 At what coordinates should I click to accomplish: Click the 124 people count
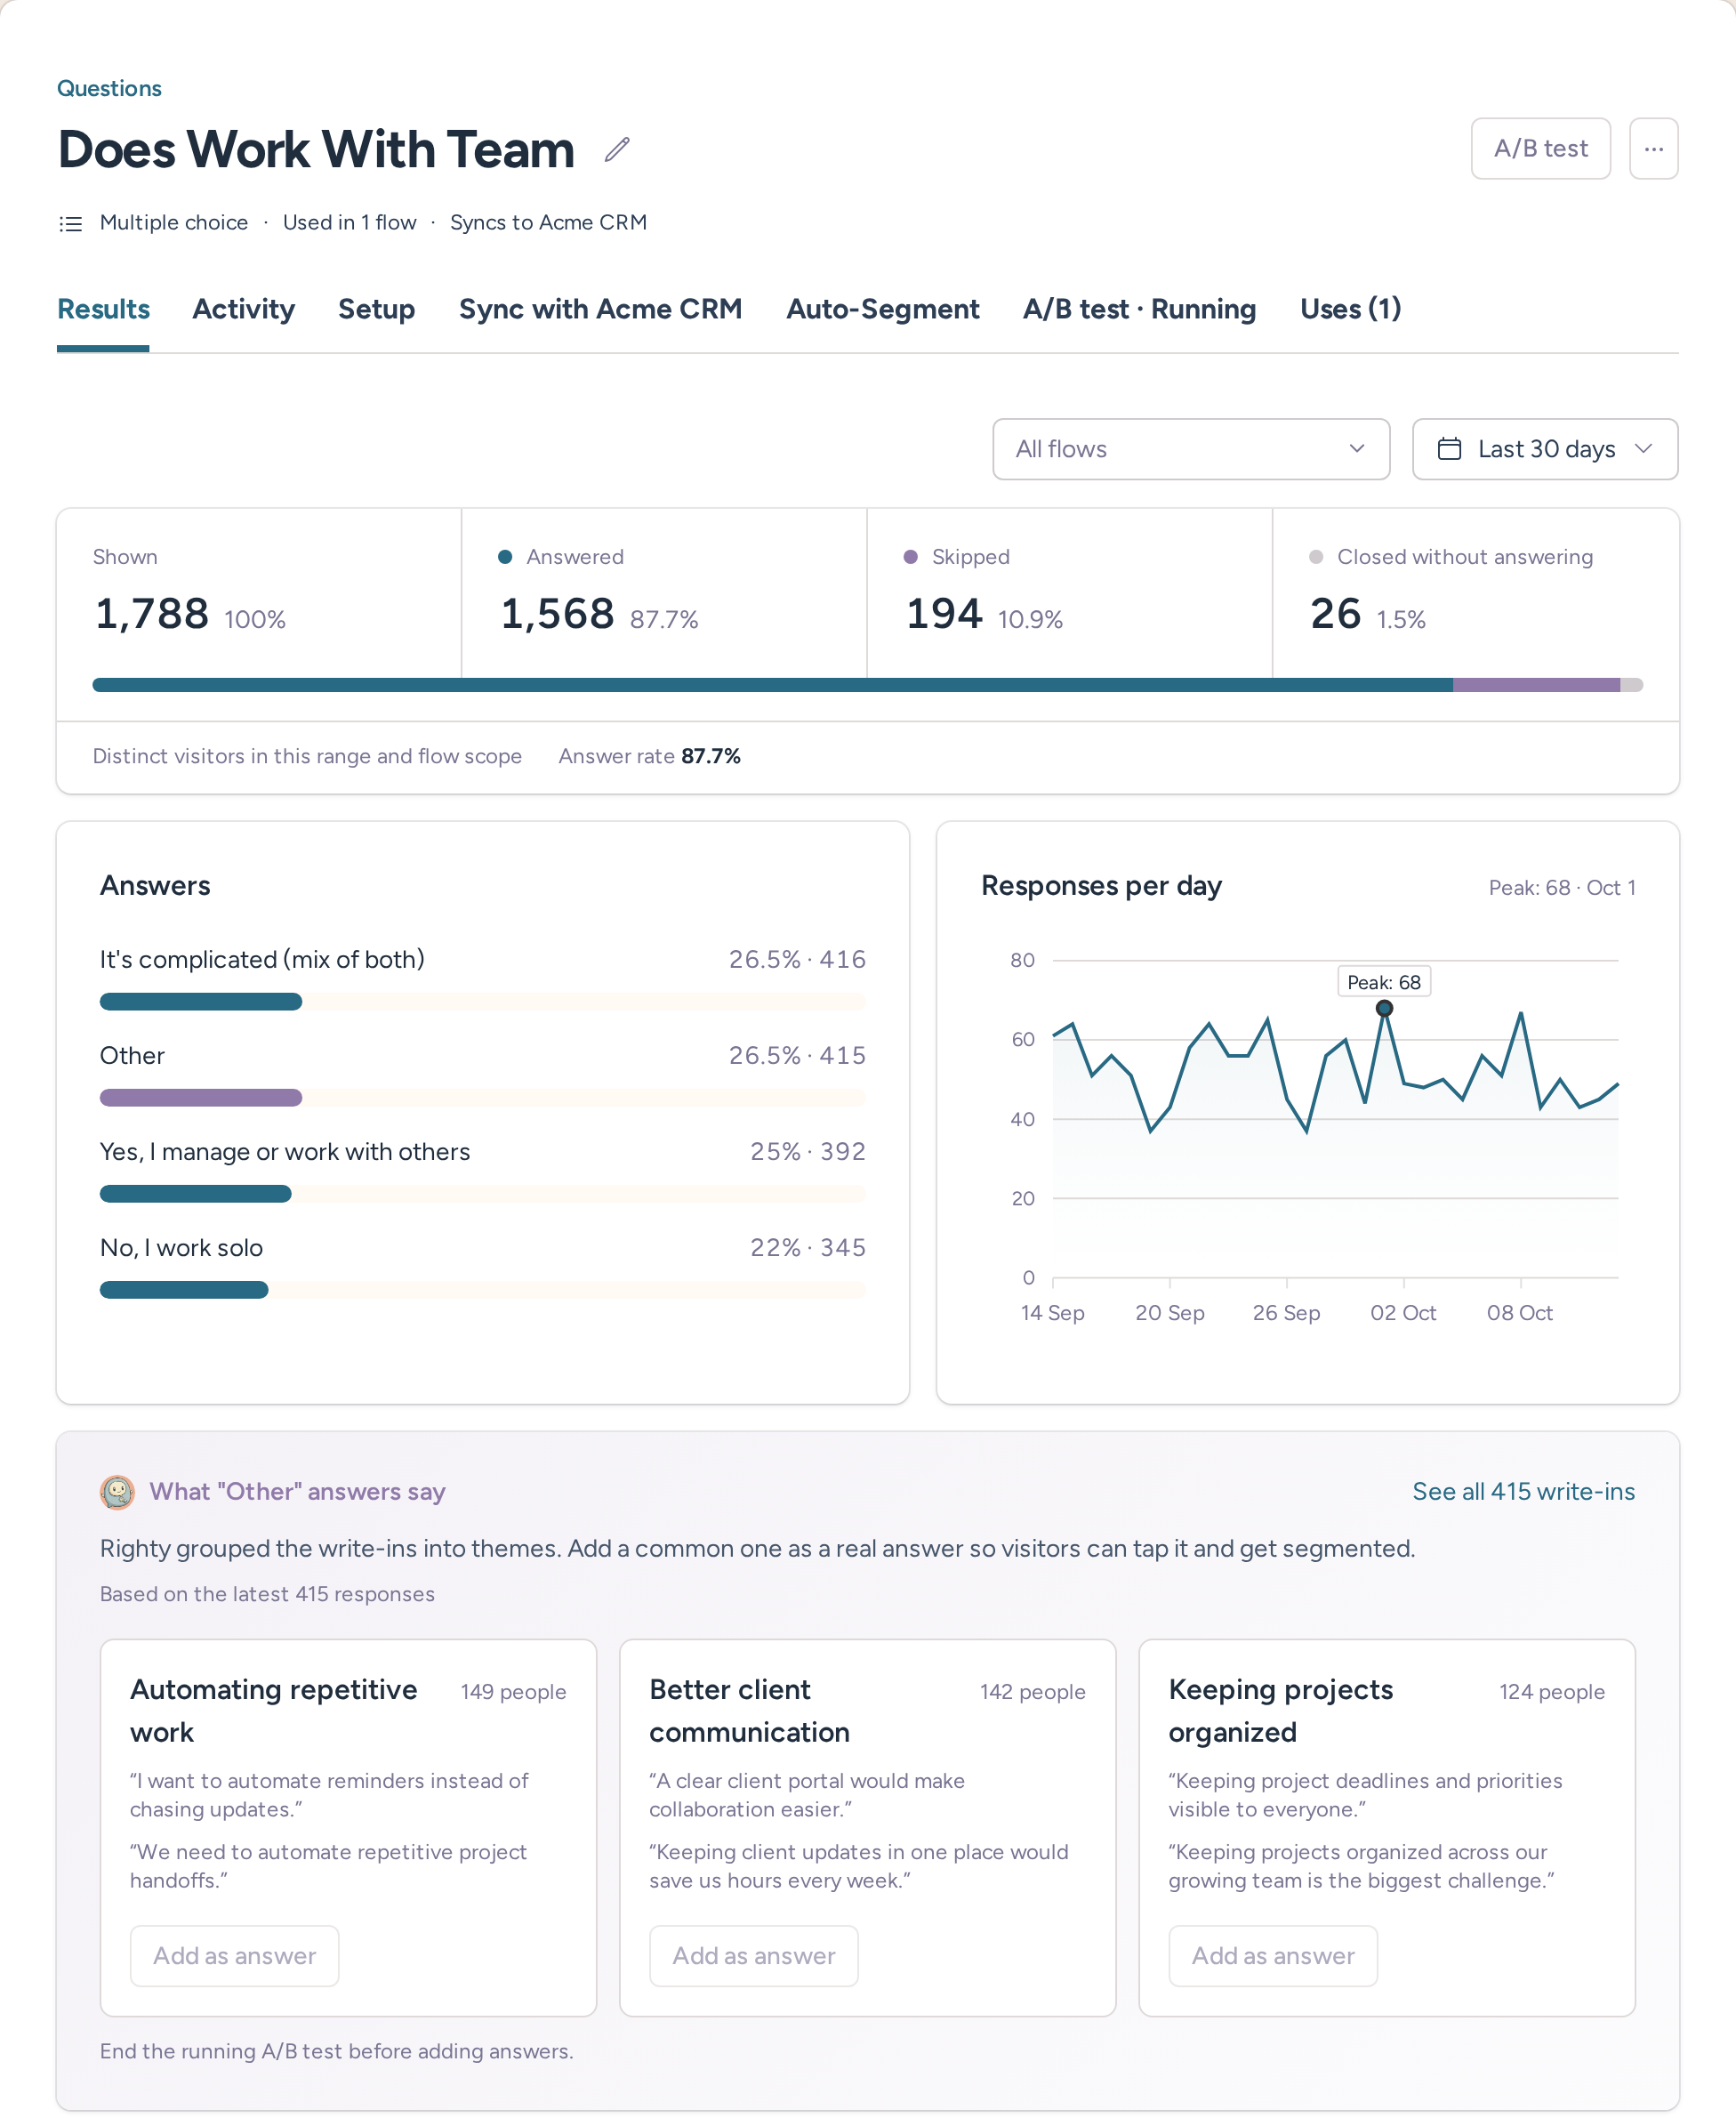[1551, 1692]
